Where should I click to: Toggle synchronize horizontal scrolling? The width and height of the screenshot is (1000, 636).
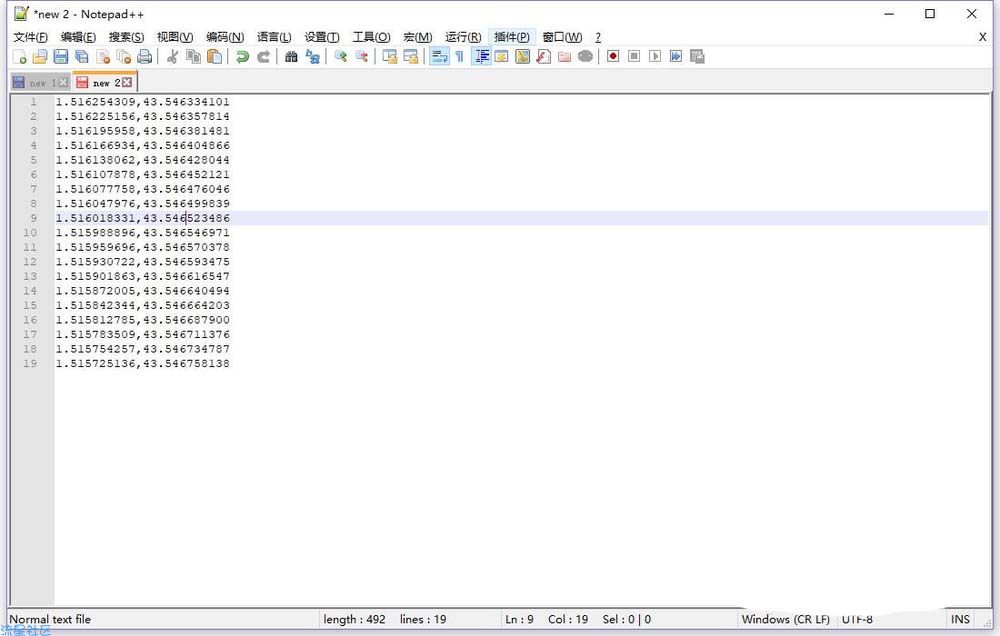[411, 57]
